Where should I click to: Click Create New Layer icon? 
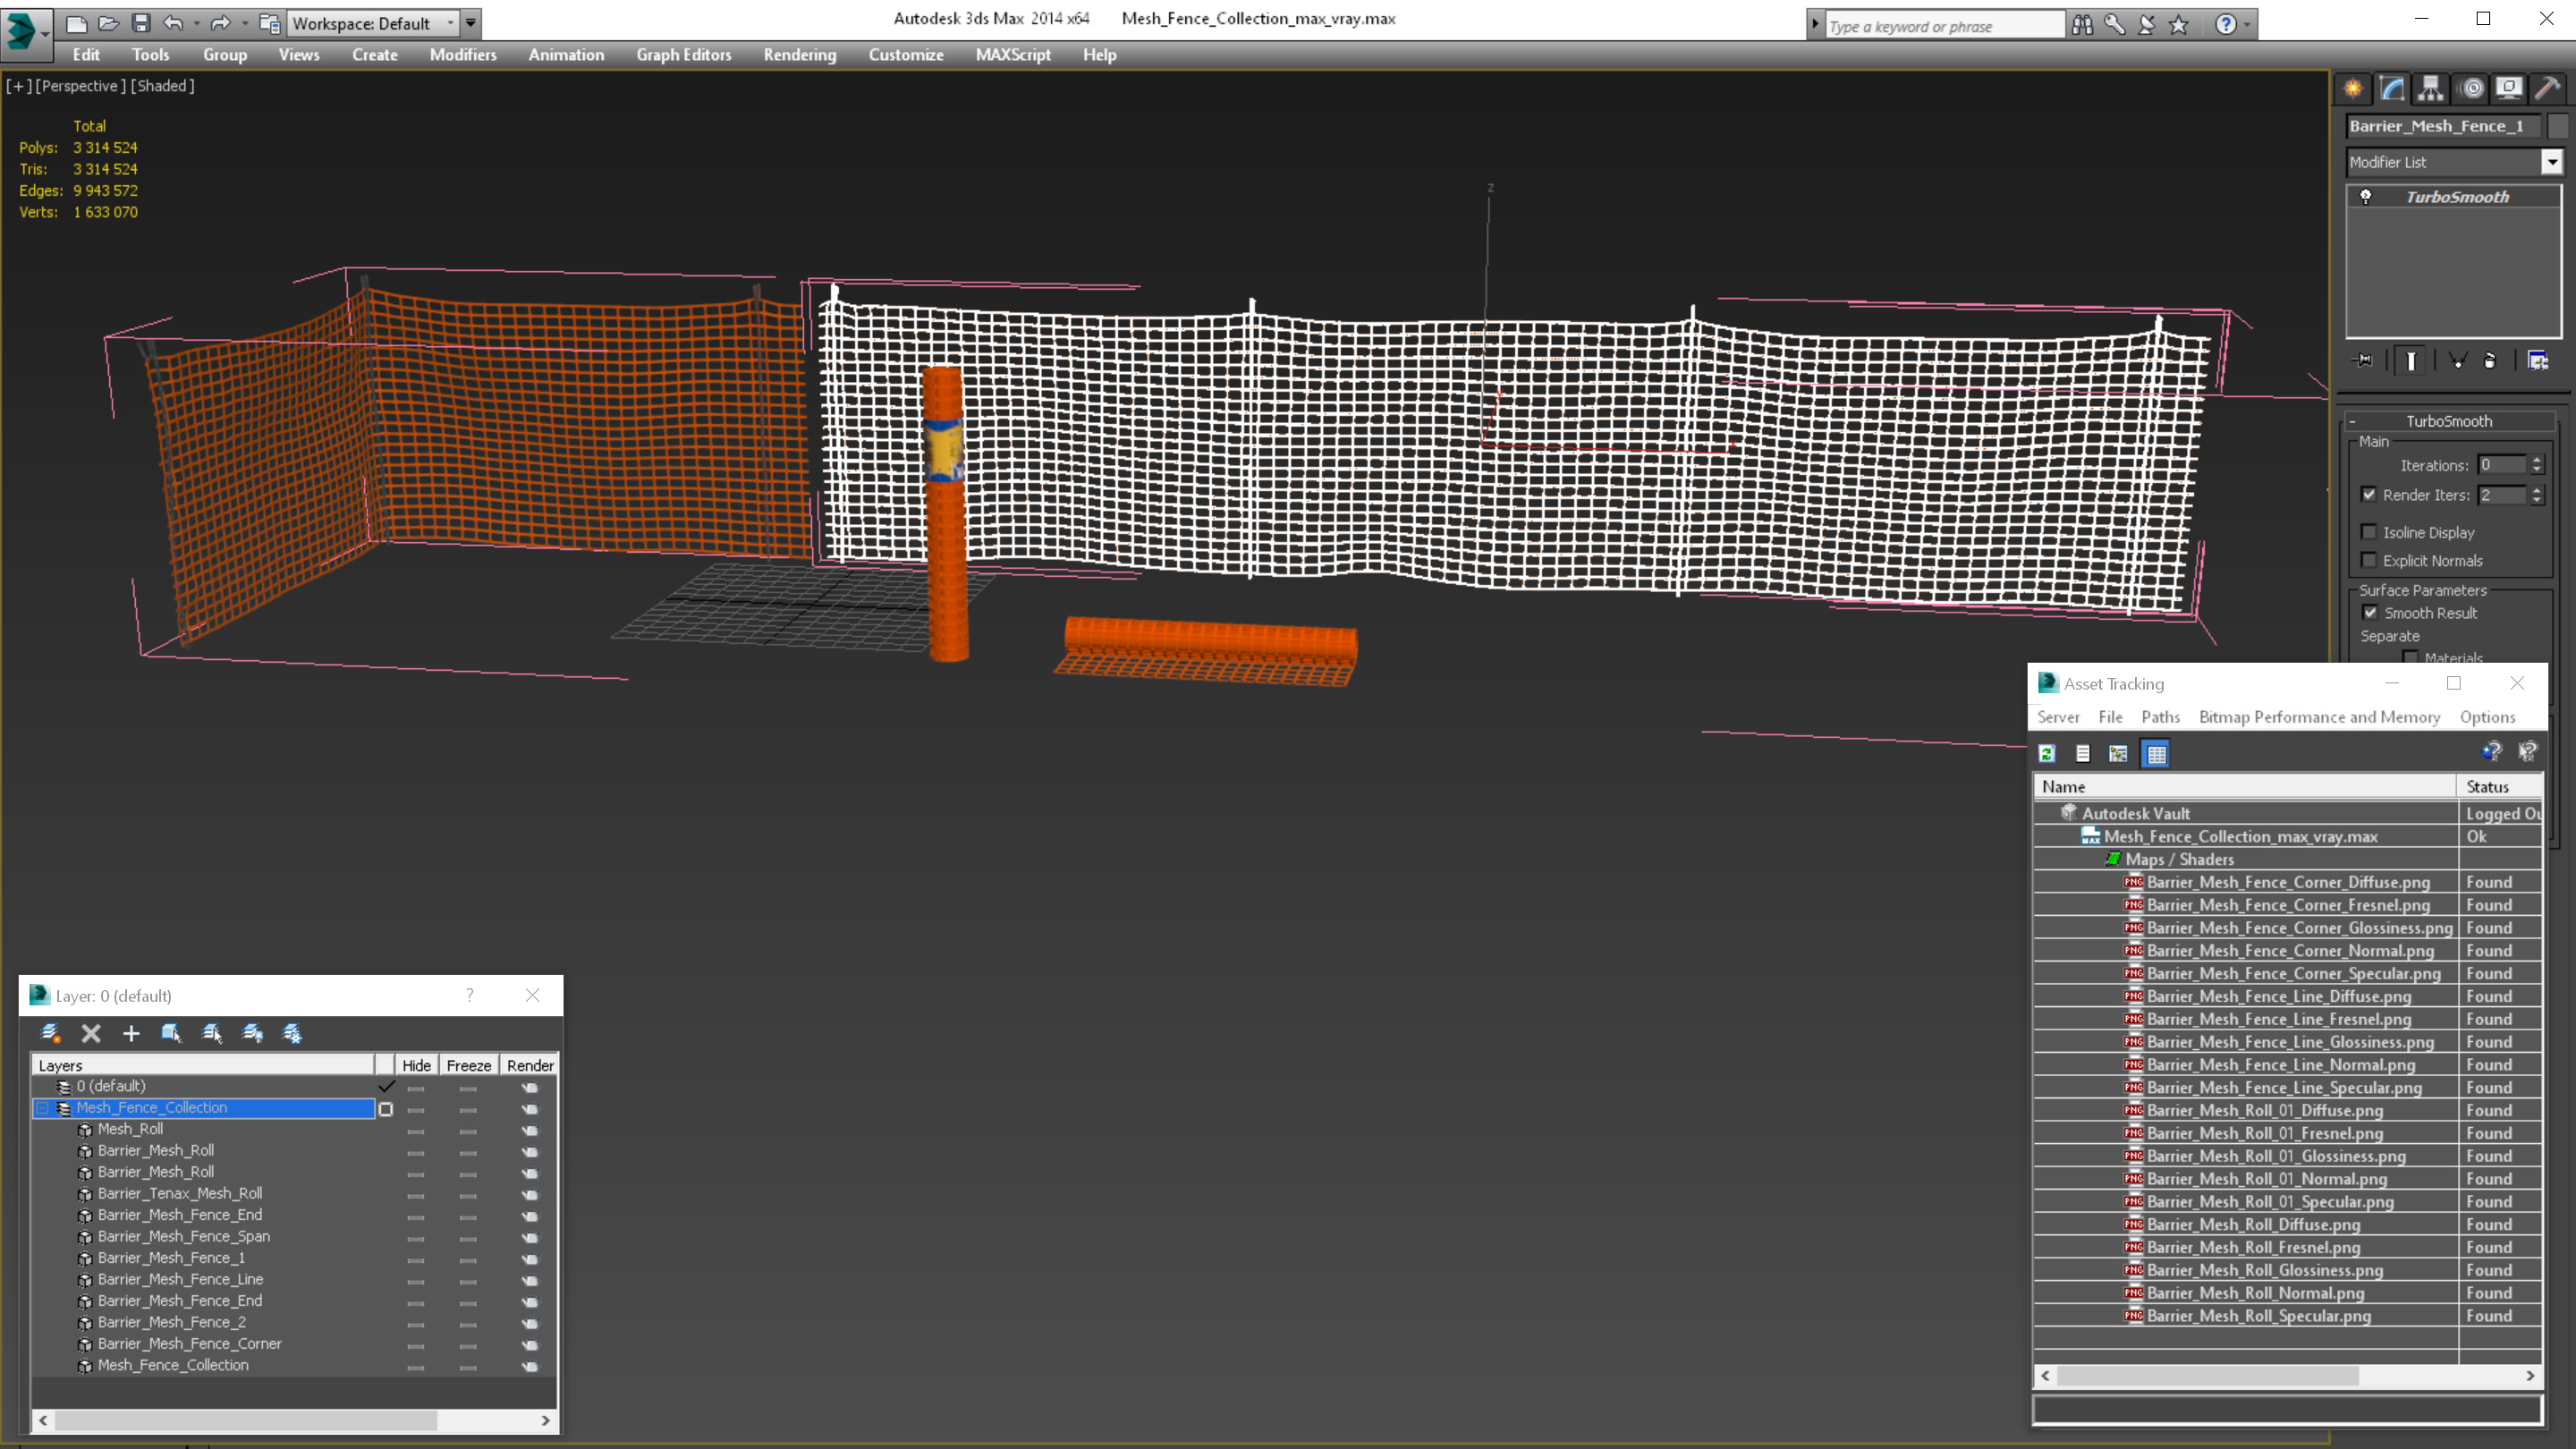[50, 1033]
